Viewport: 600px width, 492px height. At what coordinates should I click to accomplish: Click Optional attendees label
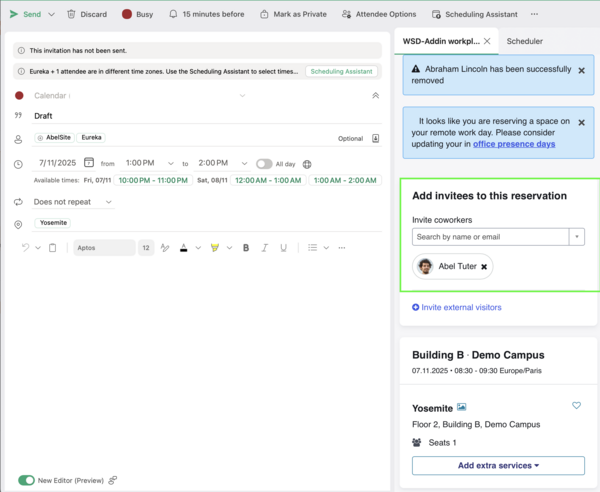pyautogui.click(x=350, y=138)
